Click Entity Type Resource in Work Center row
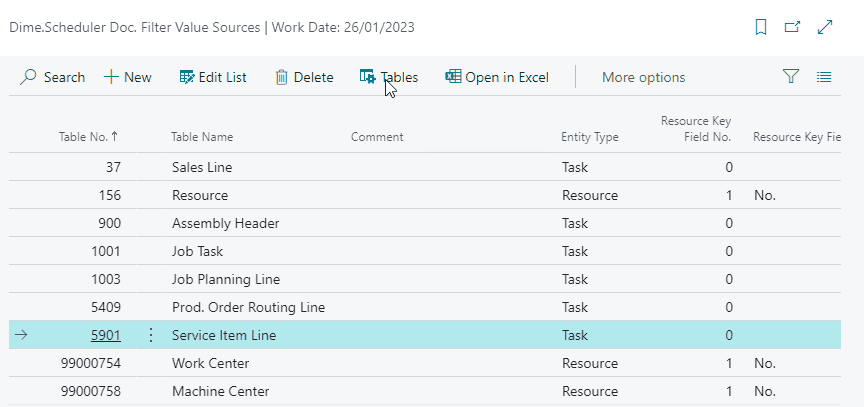 click(590, 363)
